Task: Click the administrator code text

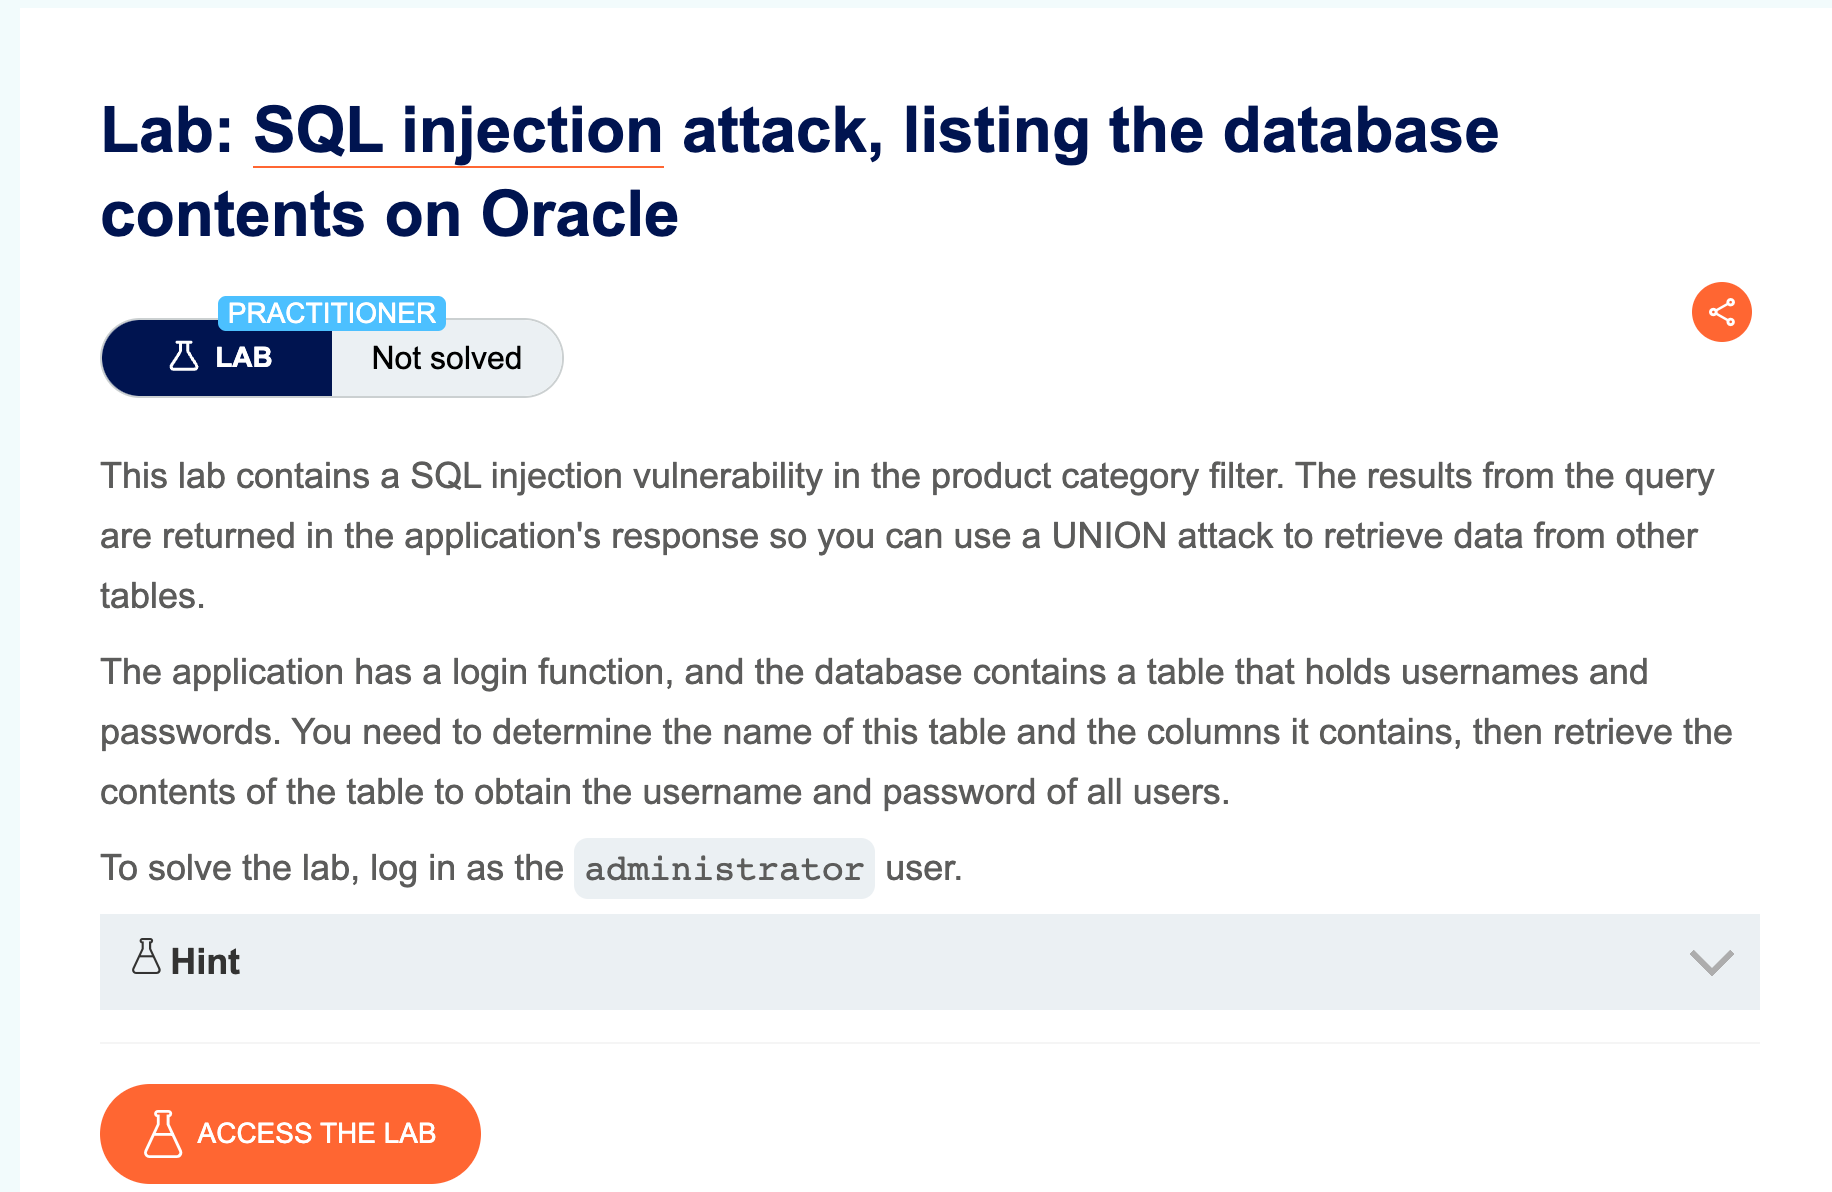Action: coord(724,869)
